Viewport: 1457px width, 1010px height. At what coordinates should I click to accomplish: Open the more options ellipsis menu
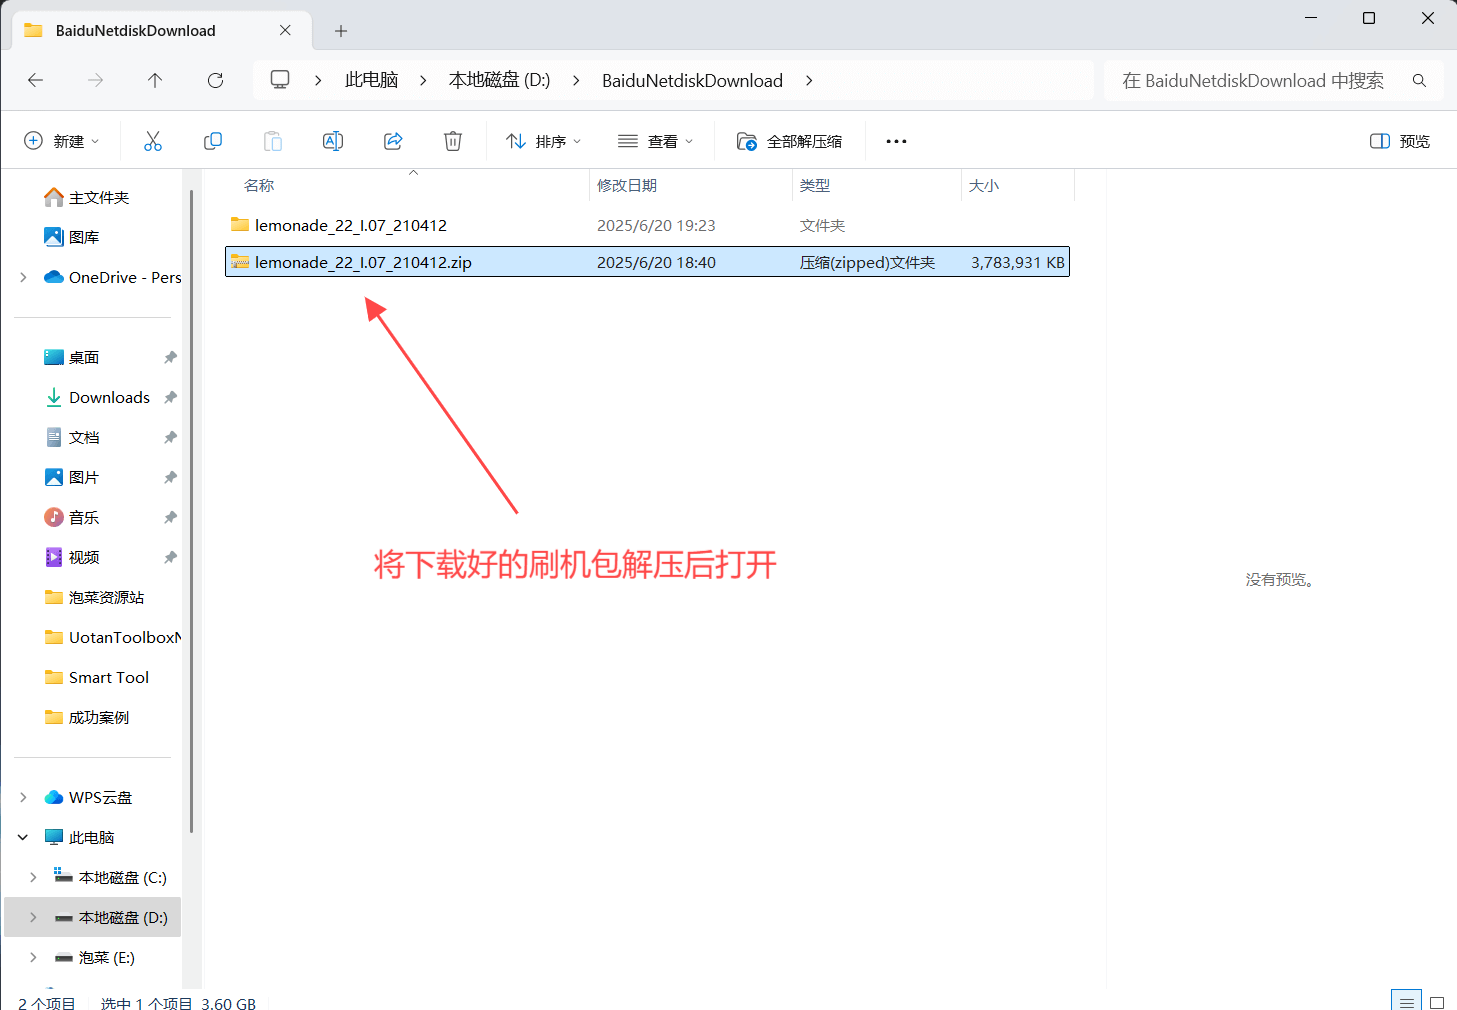pos(896,141)
